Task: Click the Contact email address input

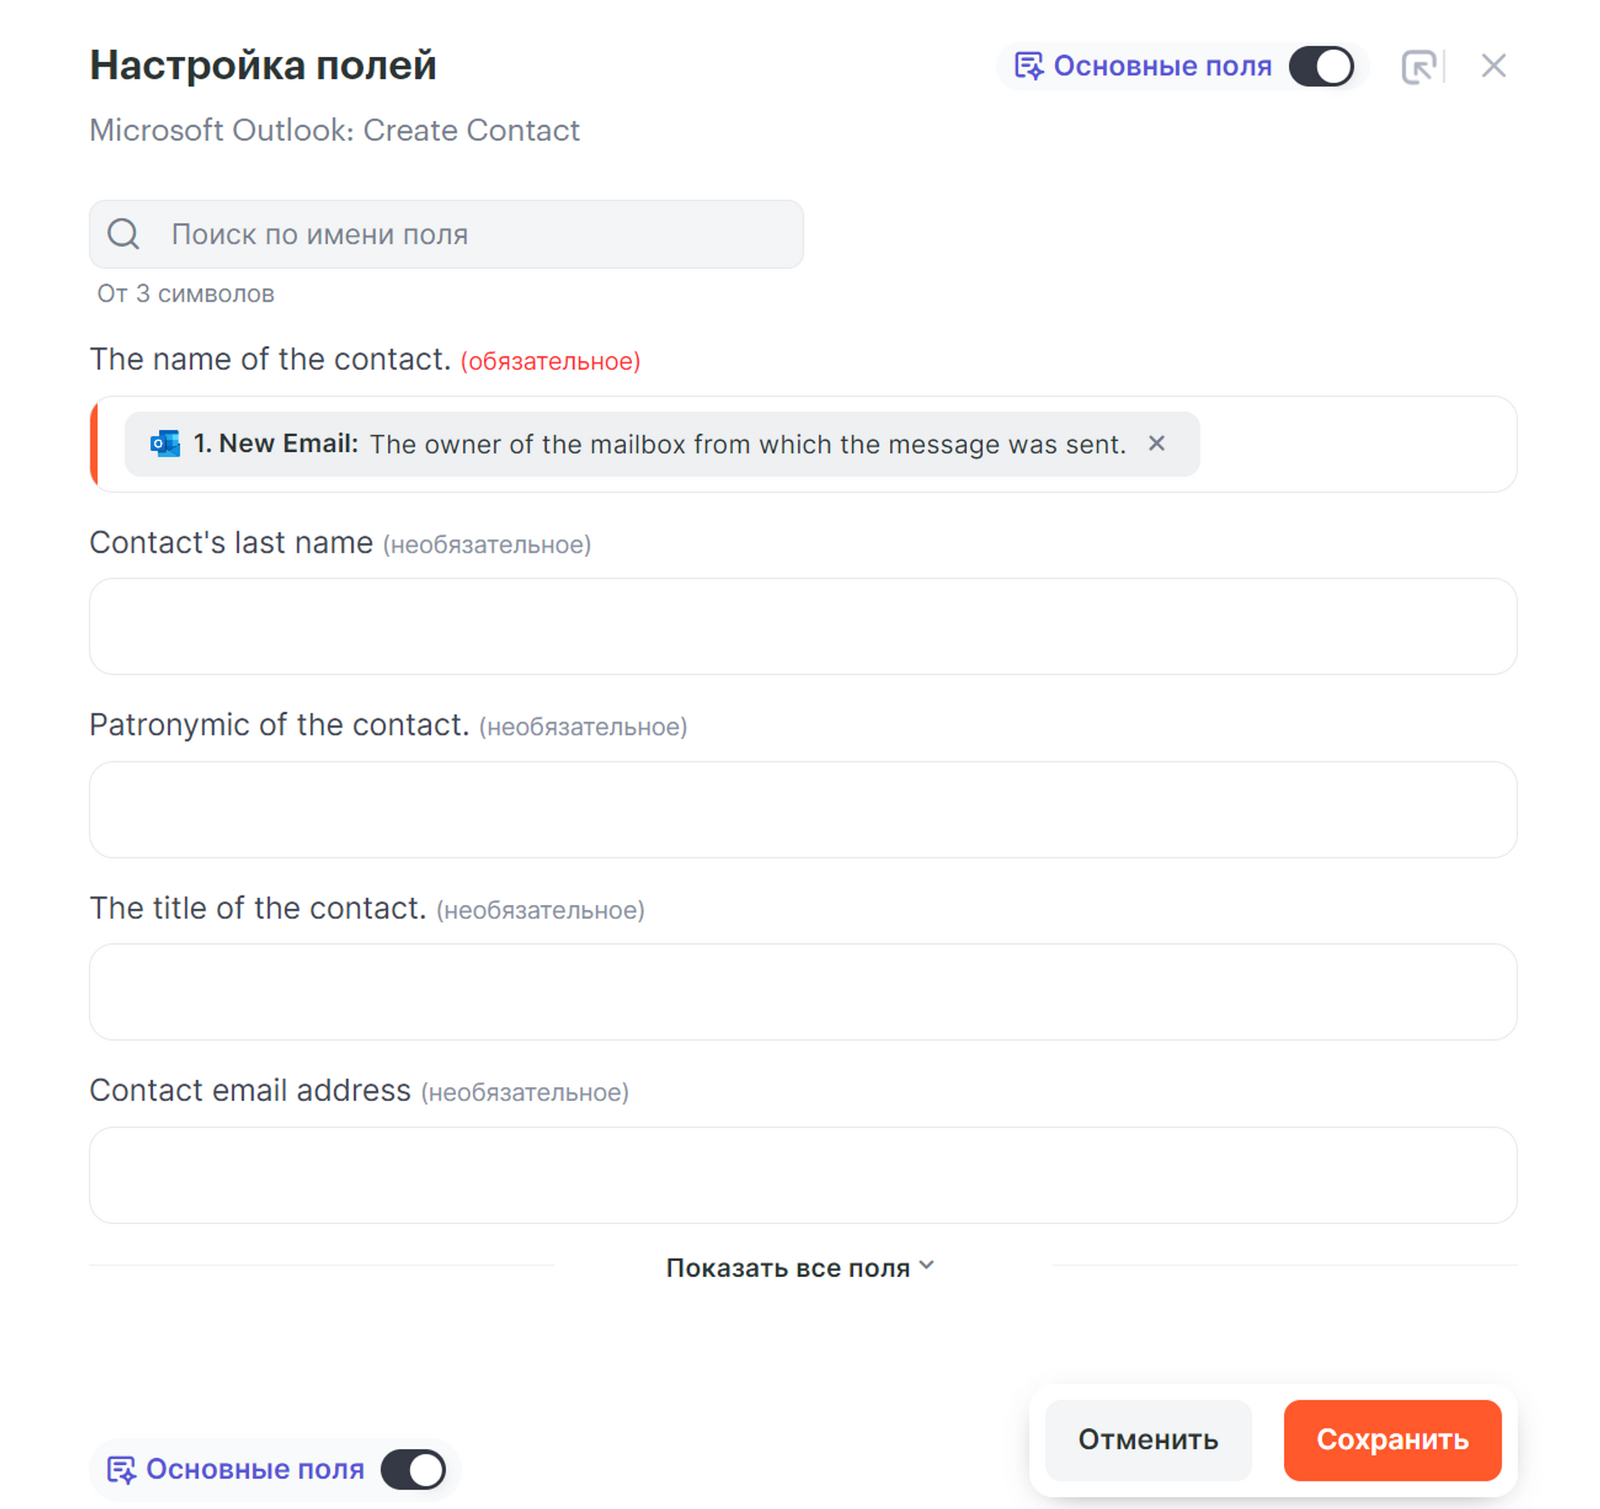Action: click(x=803, y=1175)
